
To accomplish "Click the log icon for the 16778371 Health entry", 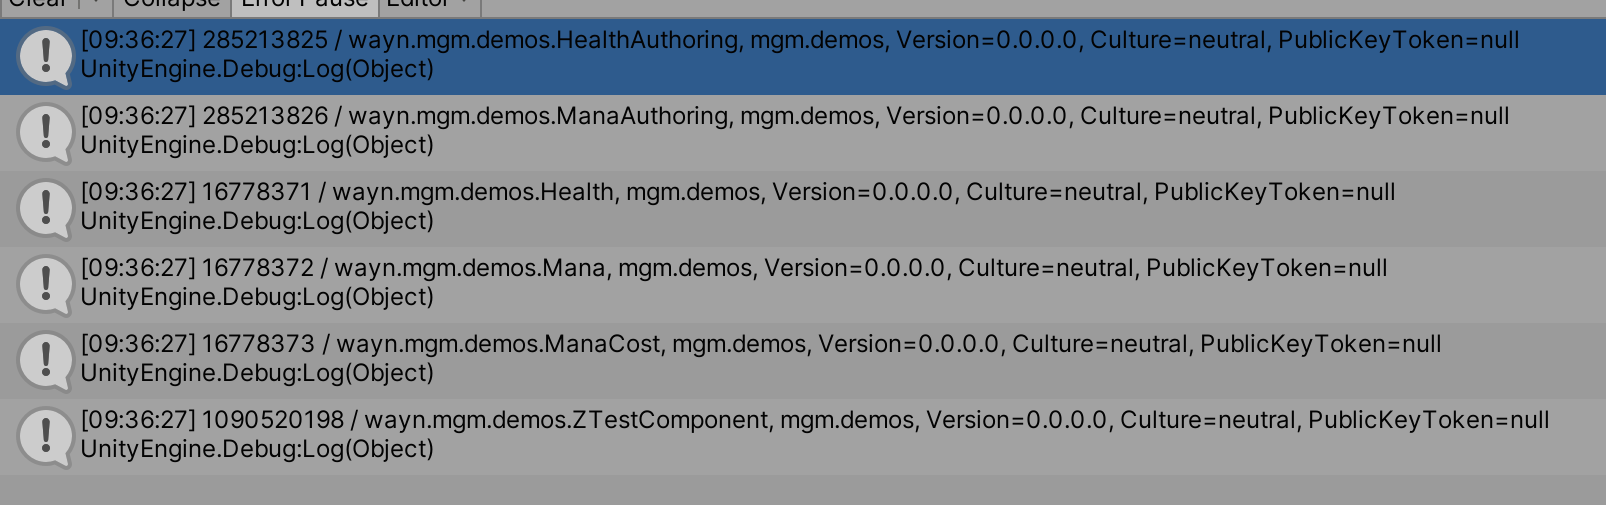I will click(x=45, y=209).
